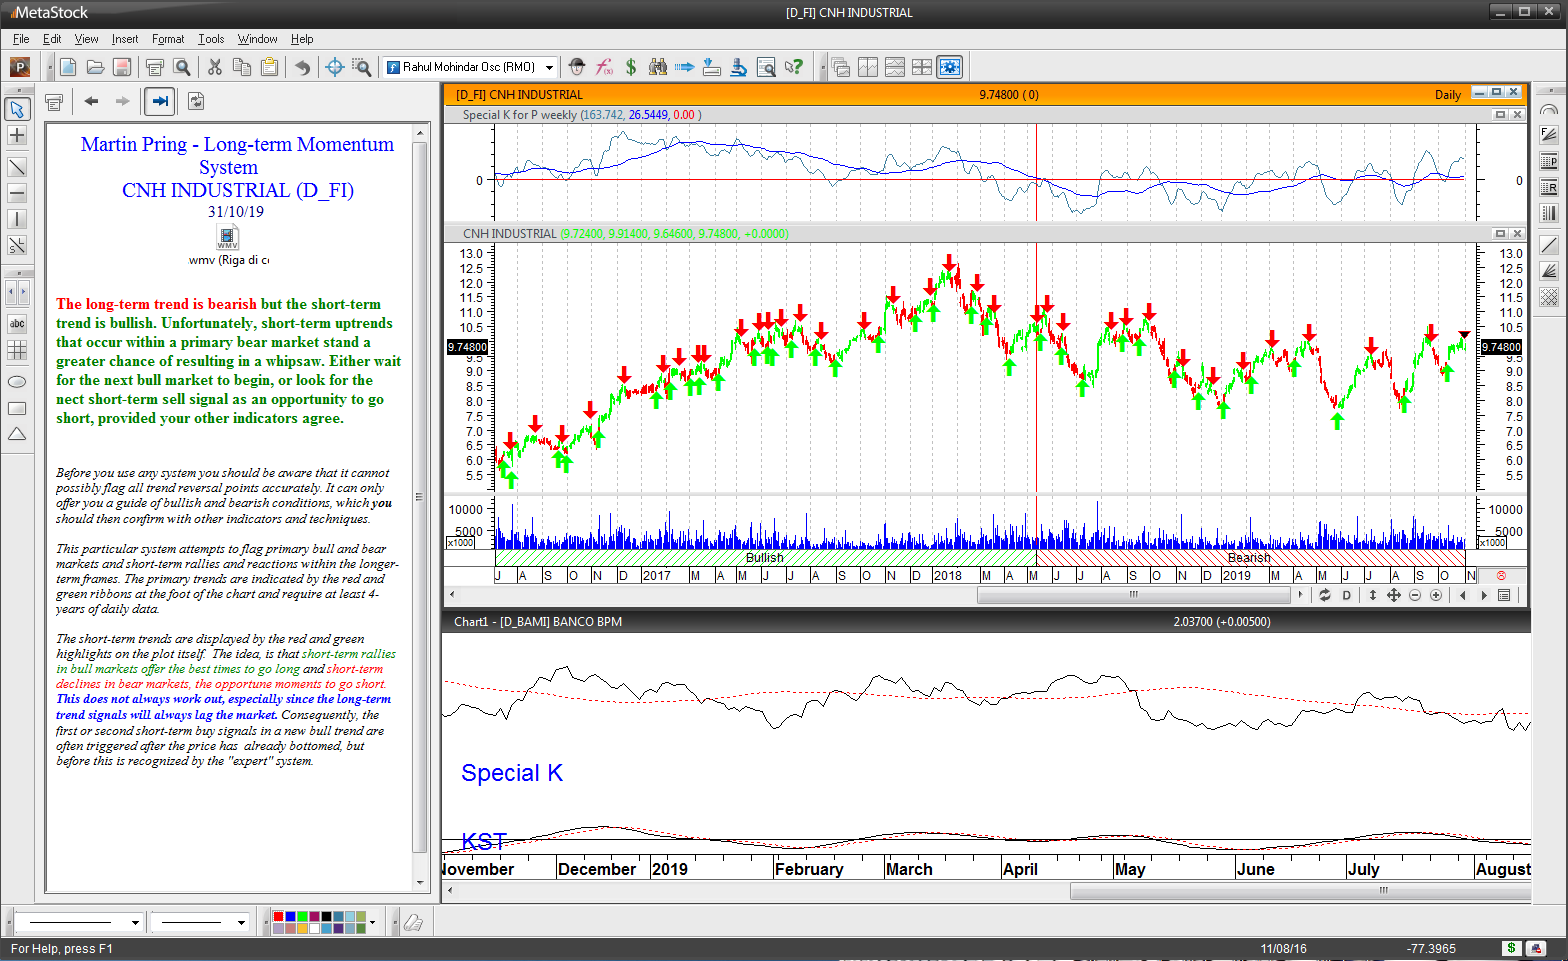The width and height of the screenshot is (1568, 961).
Task: Toggle the pinned forward-arrow button in commentary toolbar
Action: [x=160, y=101]
